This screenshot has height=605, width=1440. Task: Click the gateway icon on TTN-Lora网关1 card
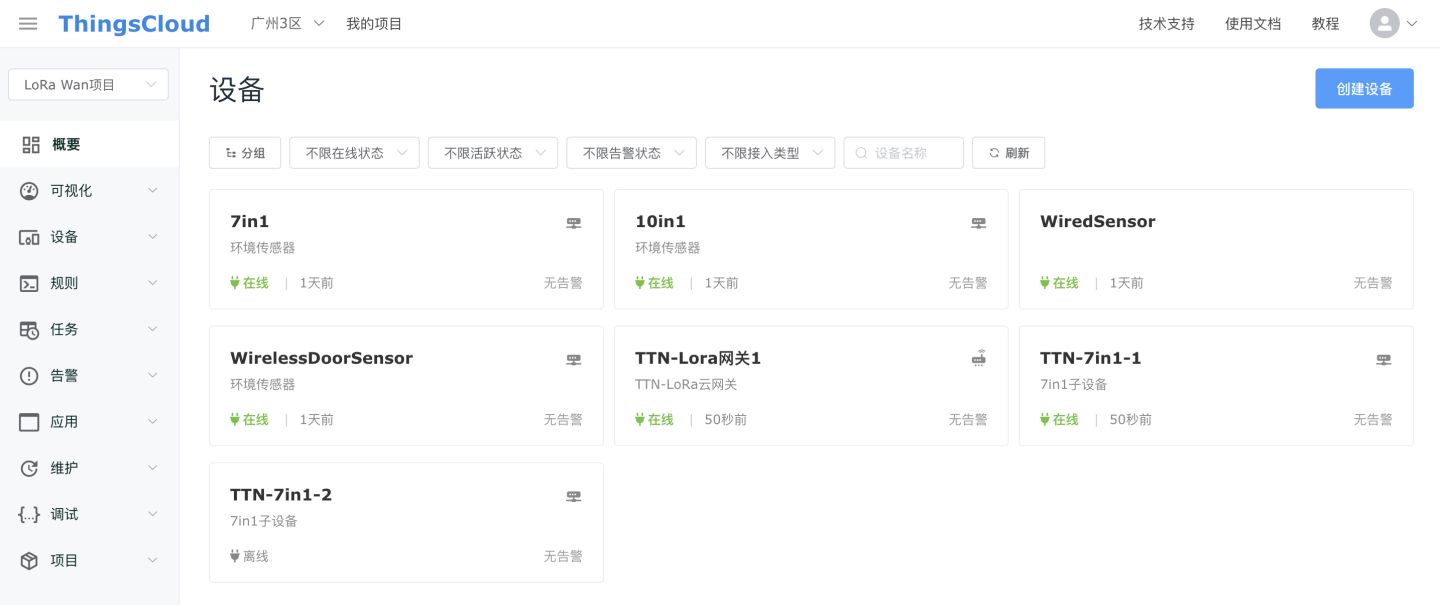click(x=979, y=358)
